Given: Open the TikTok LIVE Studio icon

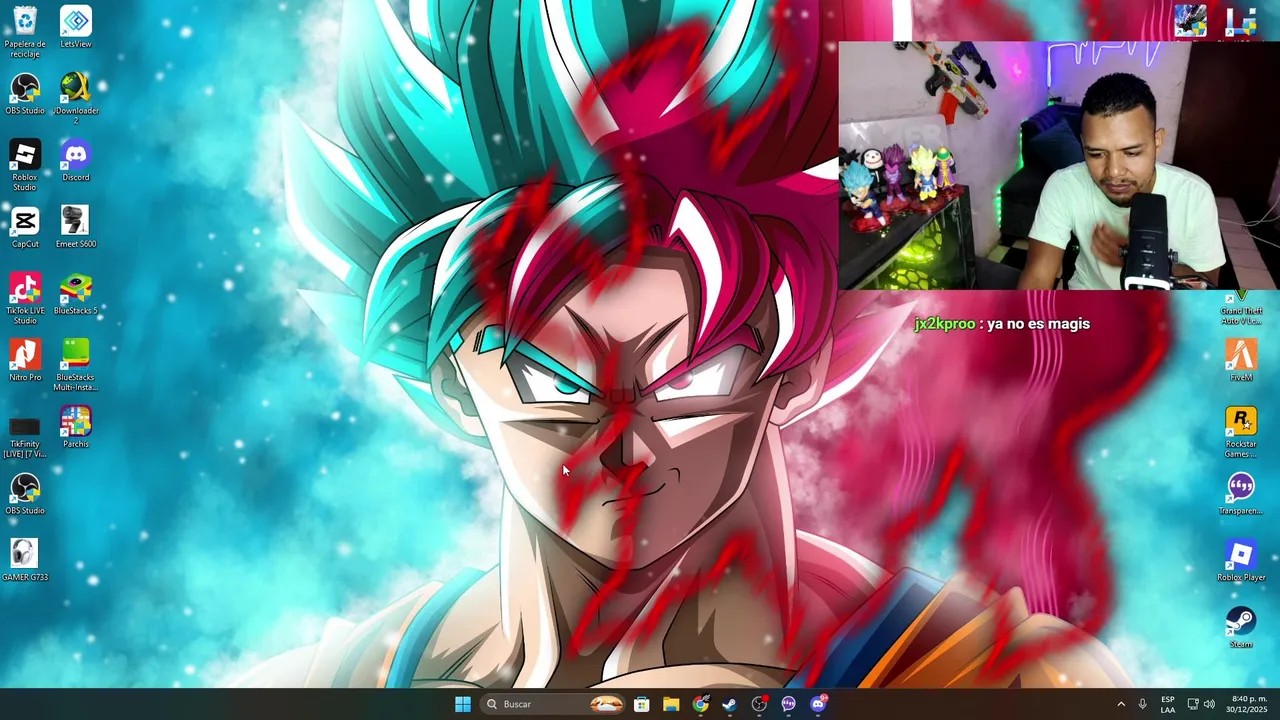Looking at the screenshot, I should click(25, 298).
